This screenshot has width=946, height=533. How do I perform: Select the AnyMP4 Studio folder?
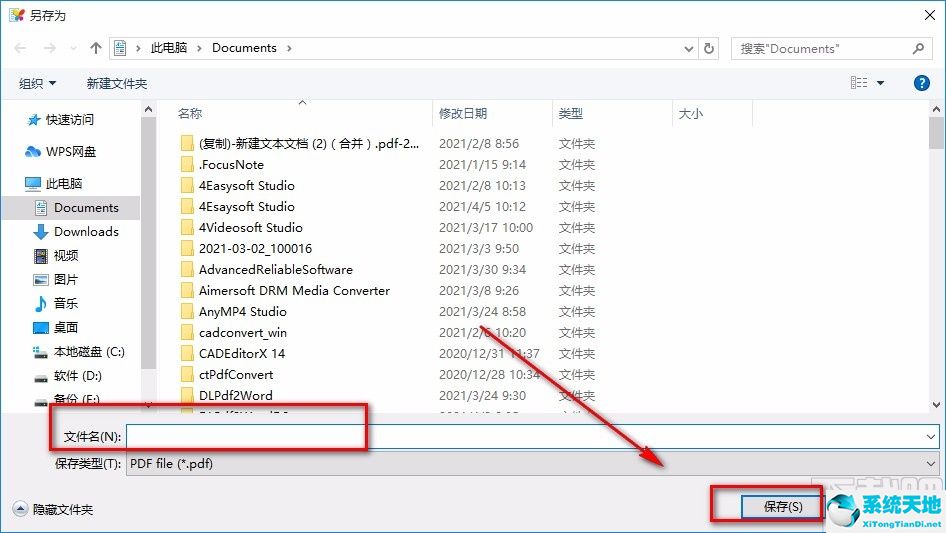click(243, 312)
